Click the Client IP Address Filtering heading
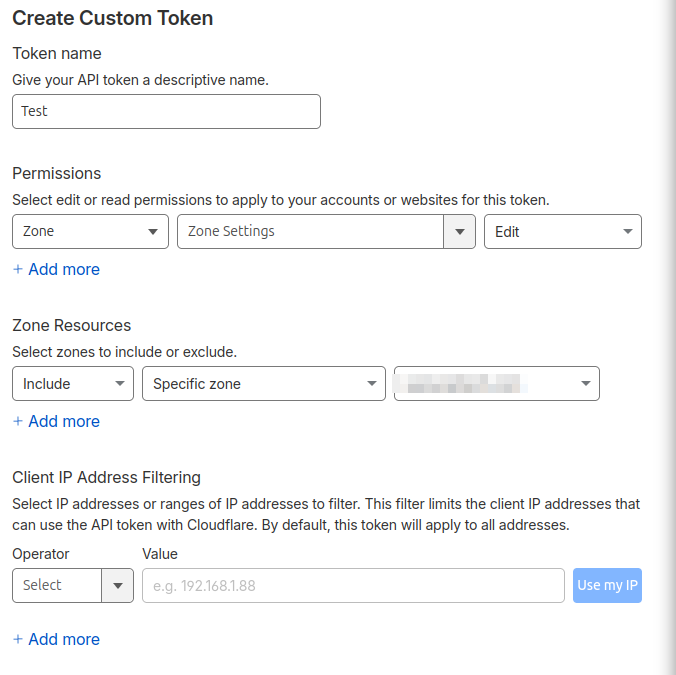 pos(106,478)
